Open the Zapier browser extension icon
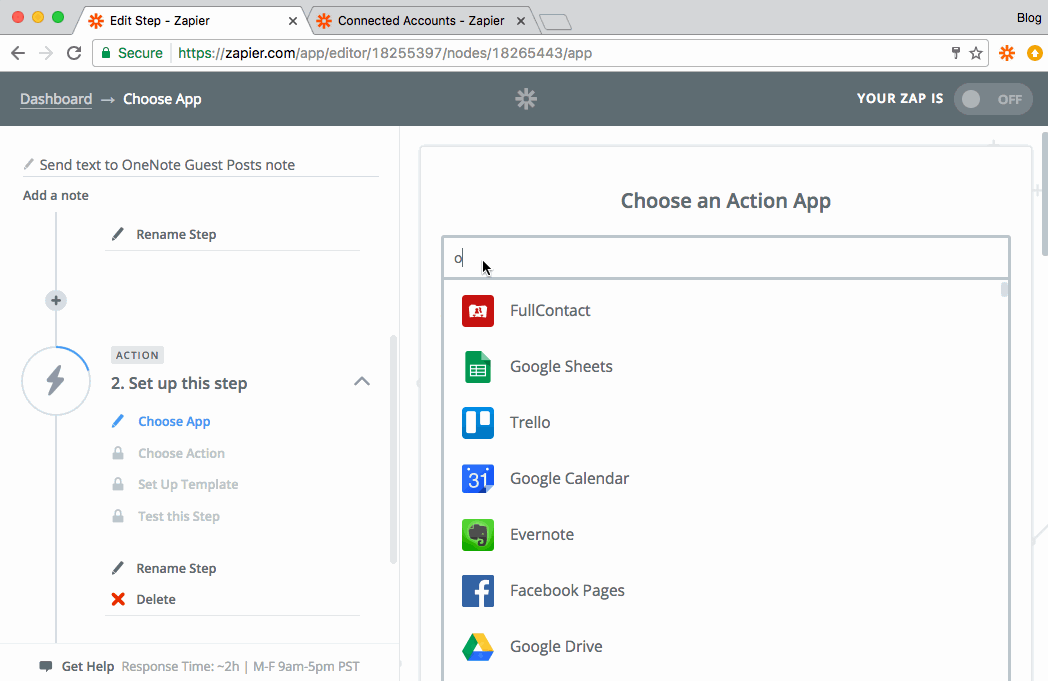Image resolution: width=1048 pixels, height=681 pixels. point(1007,53)
